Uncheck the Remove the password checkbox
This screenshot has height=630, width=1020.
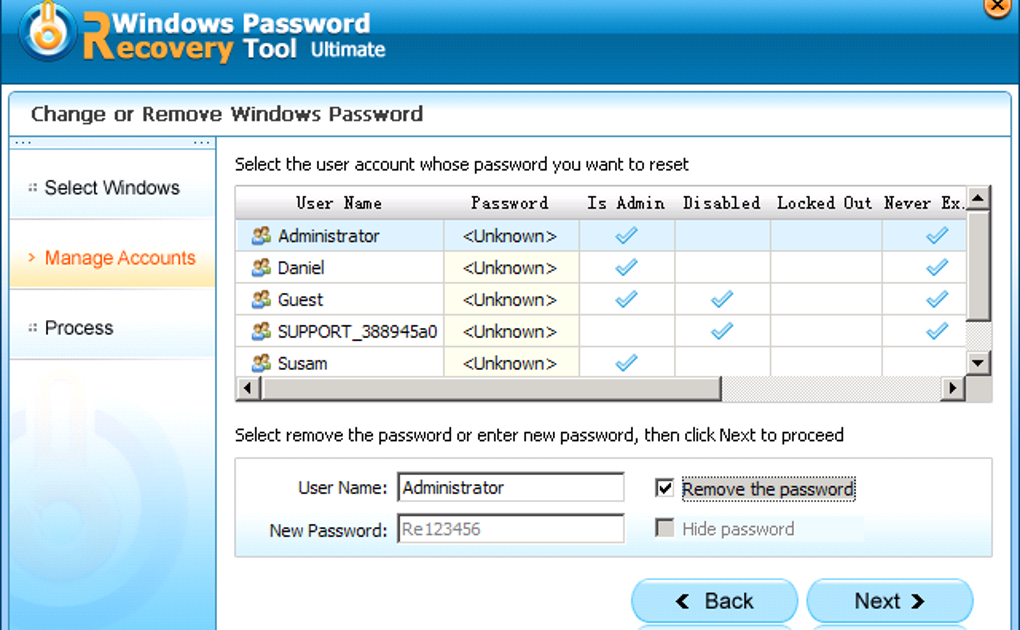[x=664, y=487]
